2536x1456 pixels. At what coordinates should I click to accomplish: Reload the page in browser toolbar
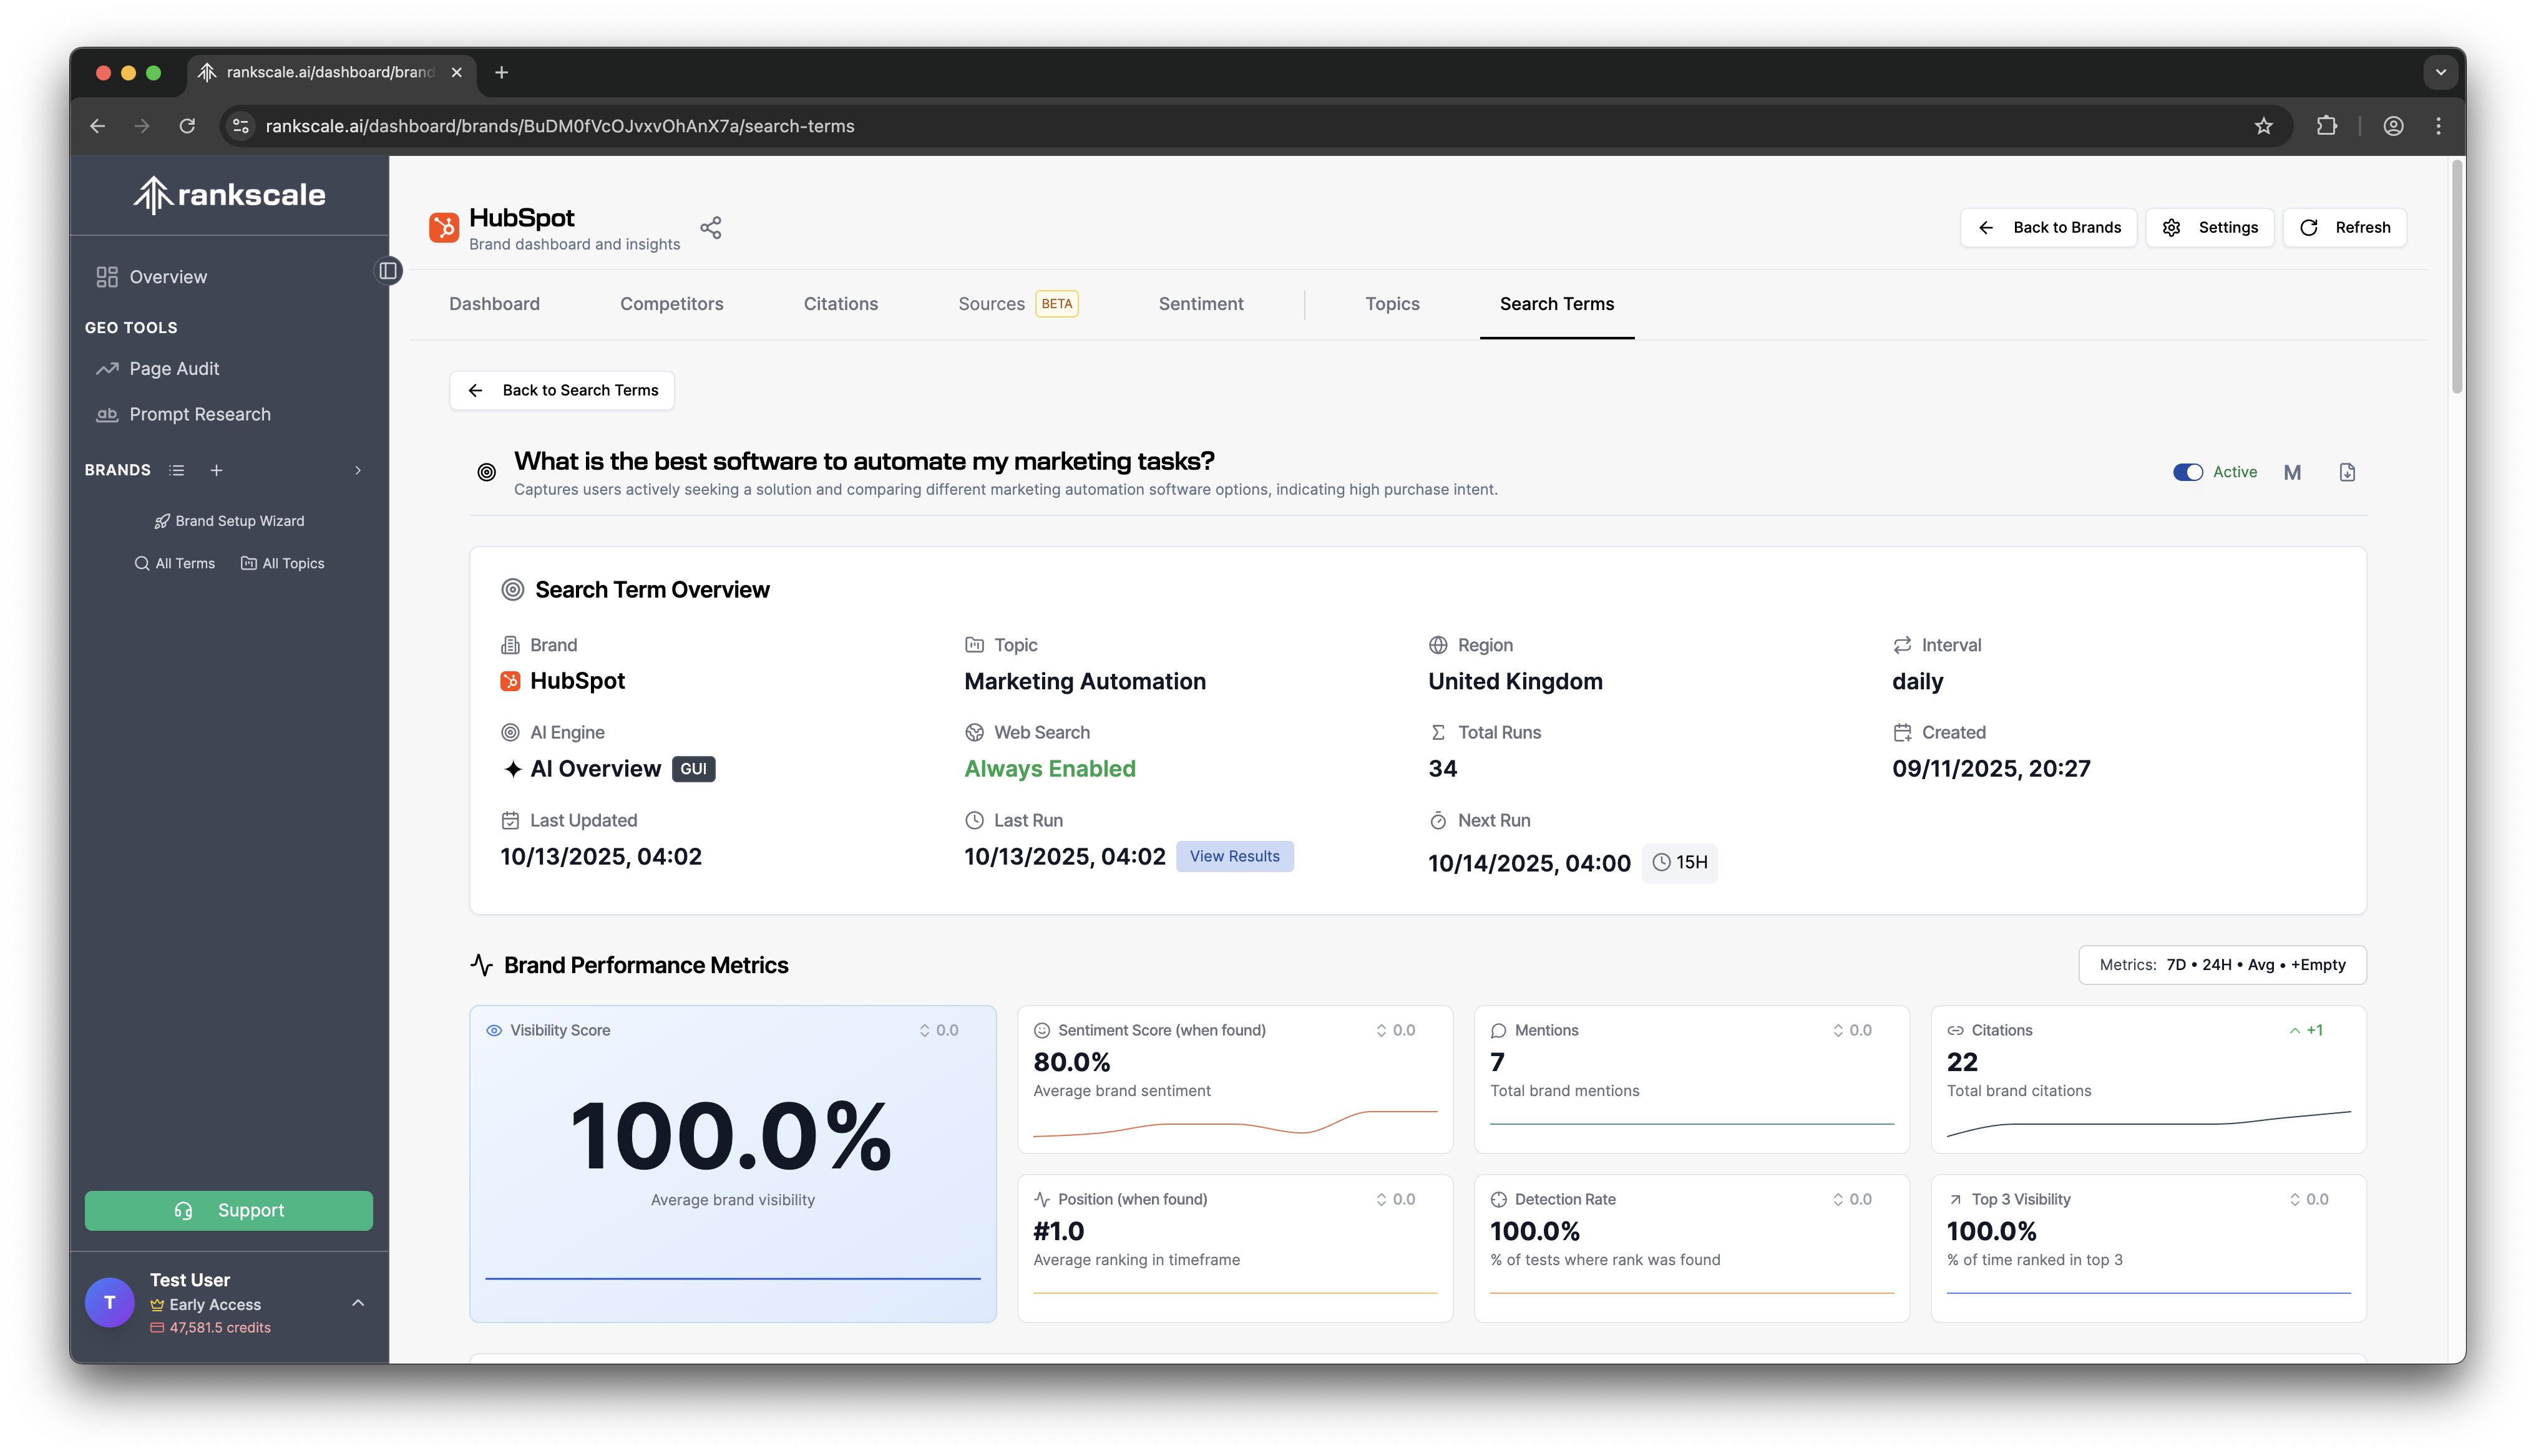coord(187,126)
